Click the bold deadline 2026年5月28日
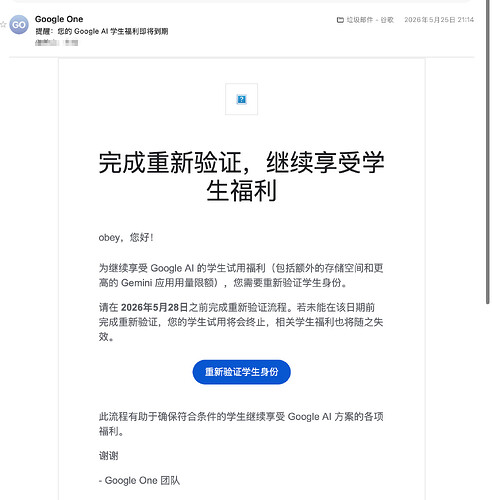Screen dimensions: 492x500 pyautogui.click(x=154, y=307)
